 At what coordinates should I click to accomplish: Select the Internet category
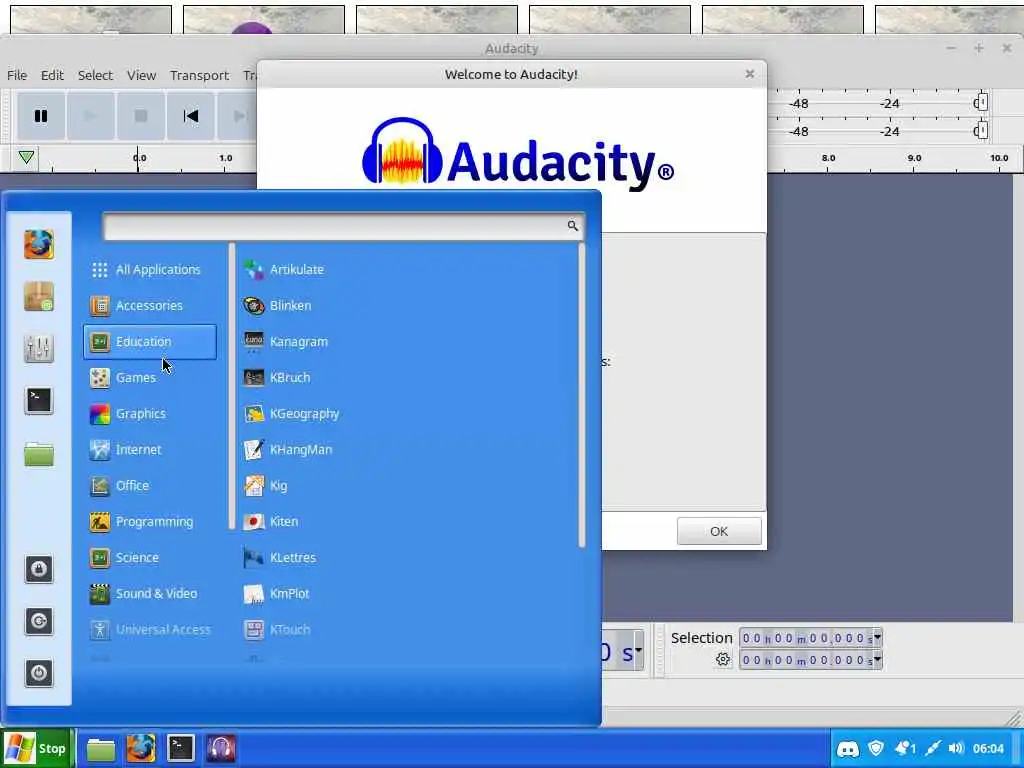150,449
